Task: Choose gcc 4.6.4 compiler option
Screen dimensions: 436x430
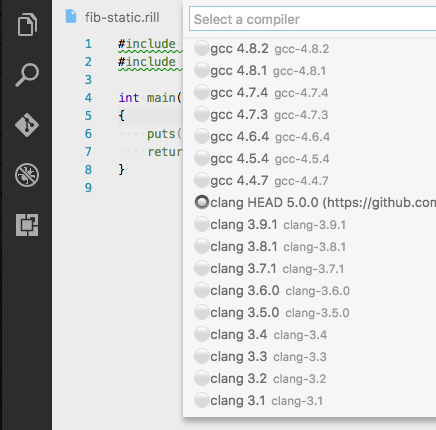Action: point(309,137)
